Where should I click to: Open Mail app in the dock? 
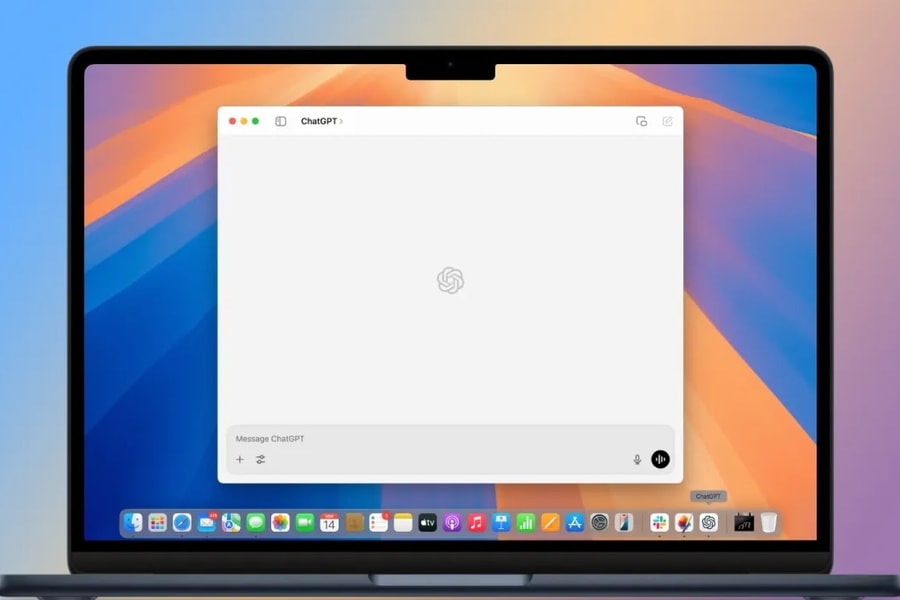coord(207,522)
